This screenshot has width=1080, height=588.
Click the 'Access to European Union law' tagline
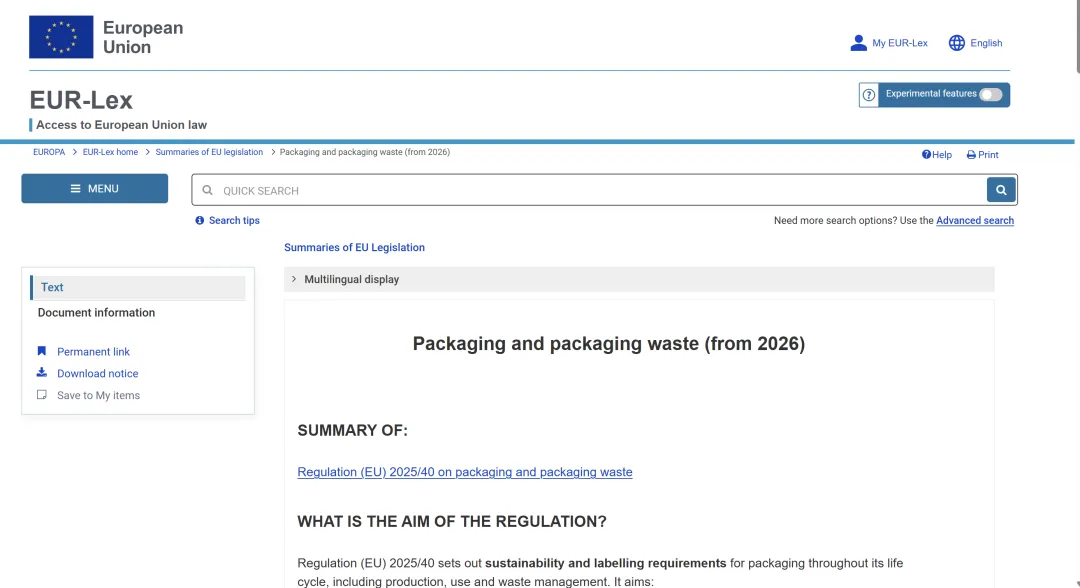click(121, 125)
